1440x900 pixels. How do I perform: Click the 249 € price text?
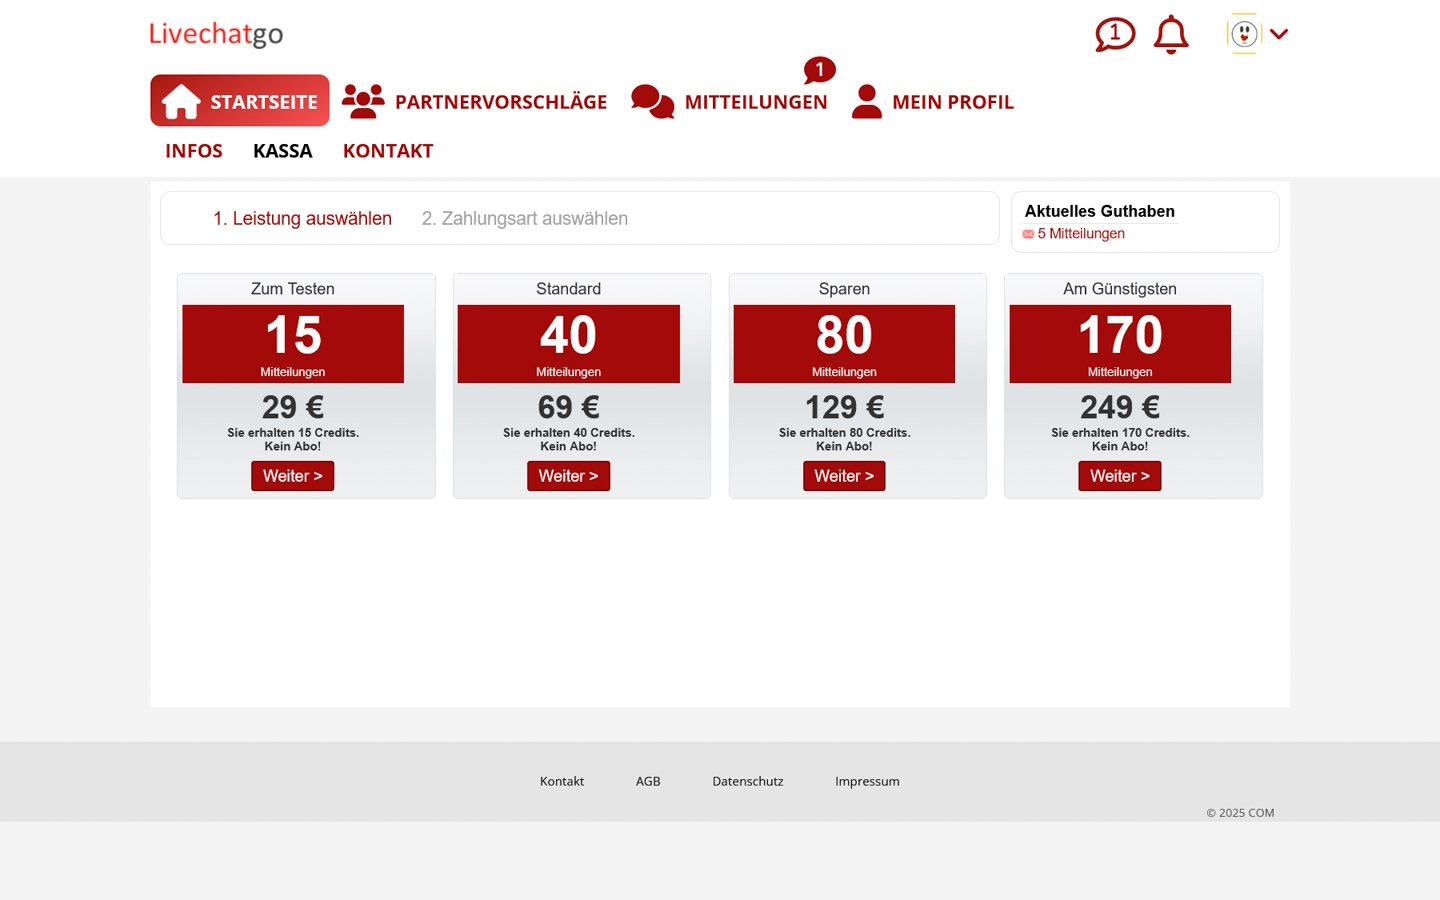(x=1120, y=407)
